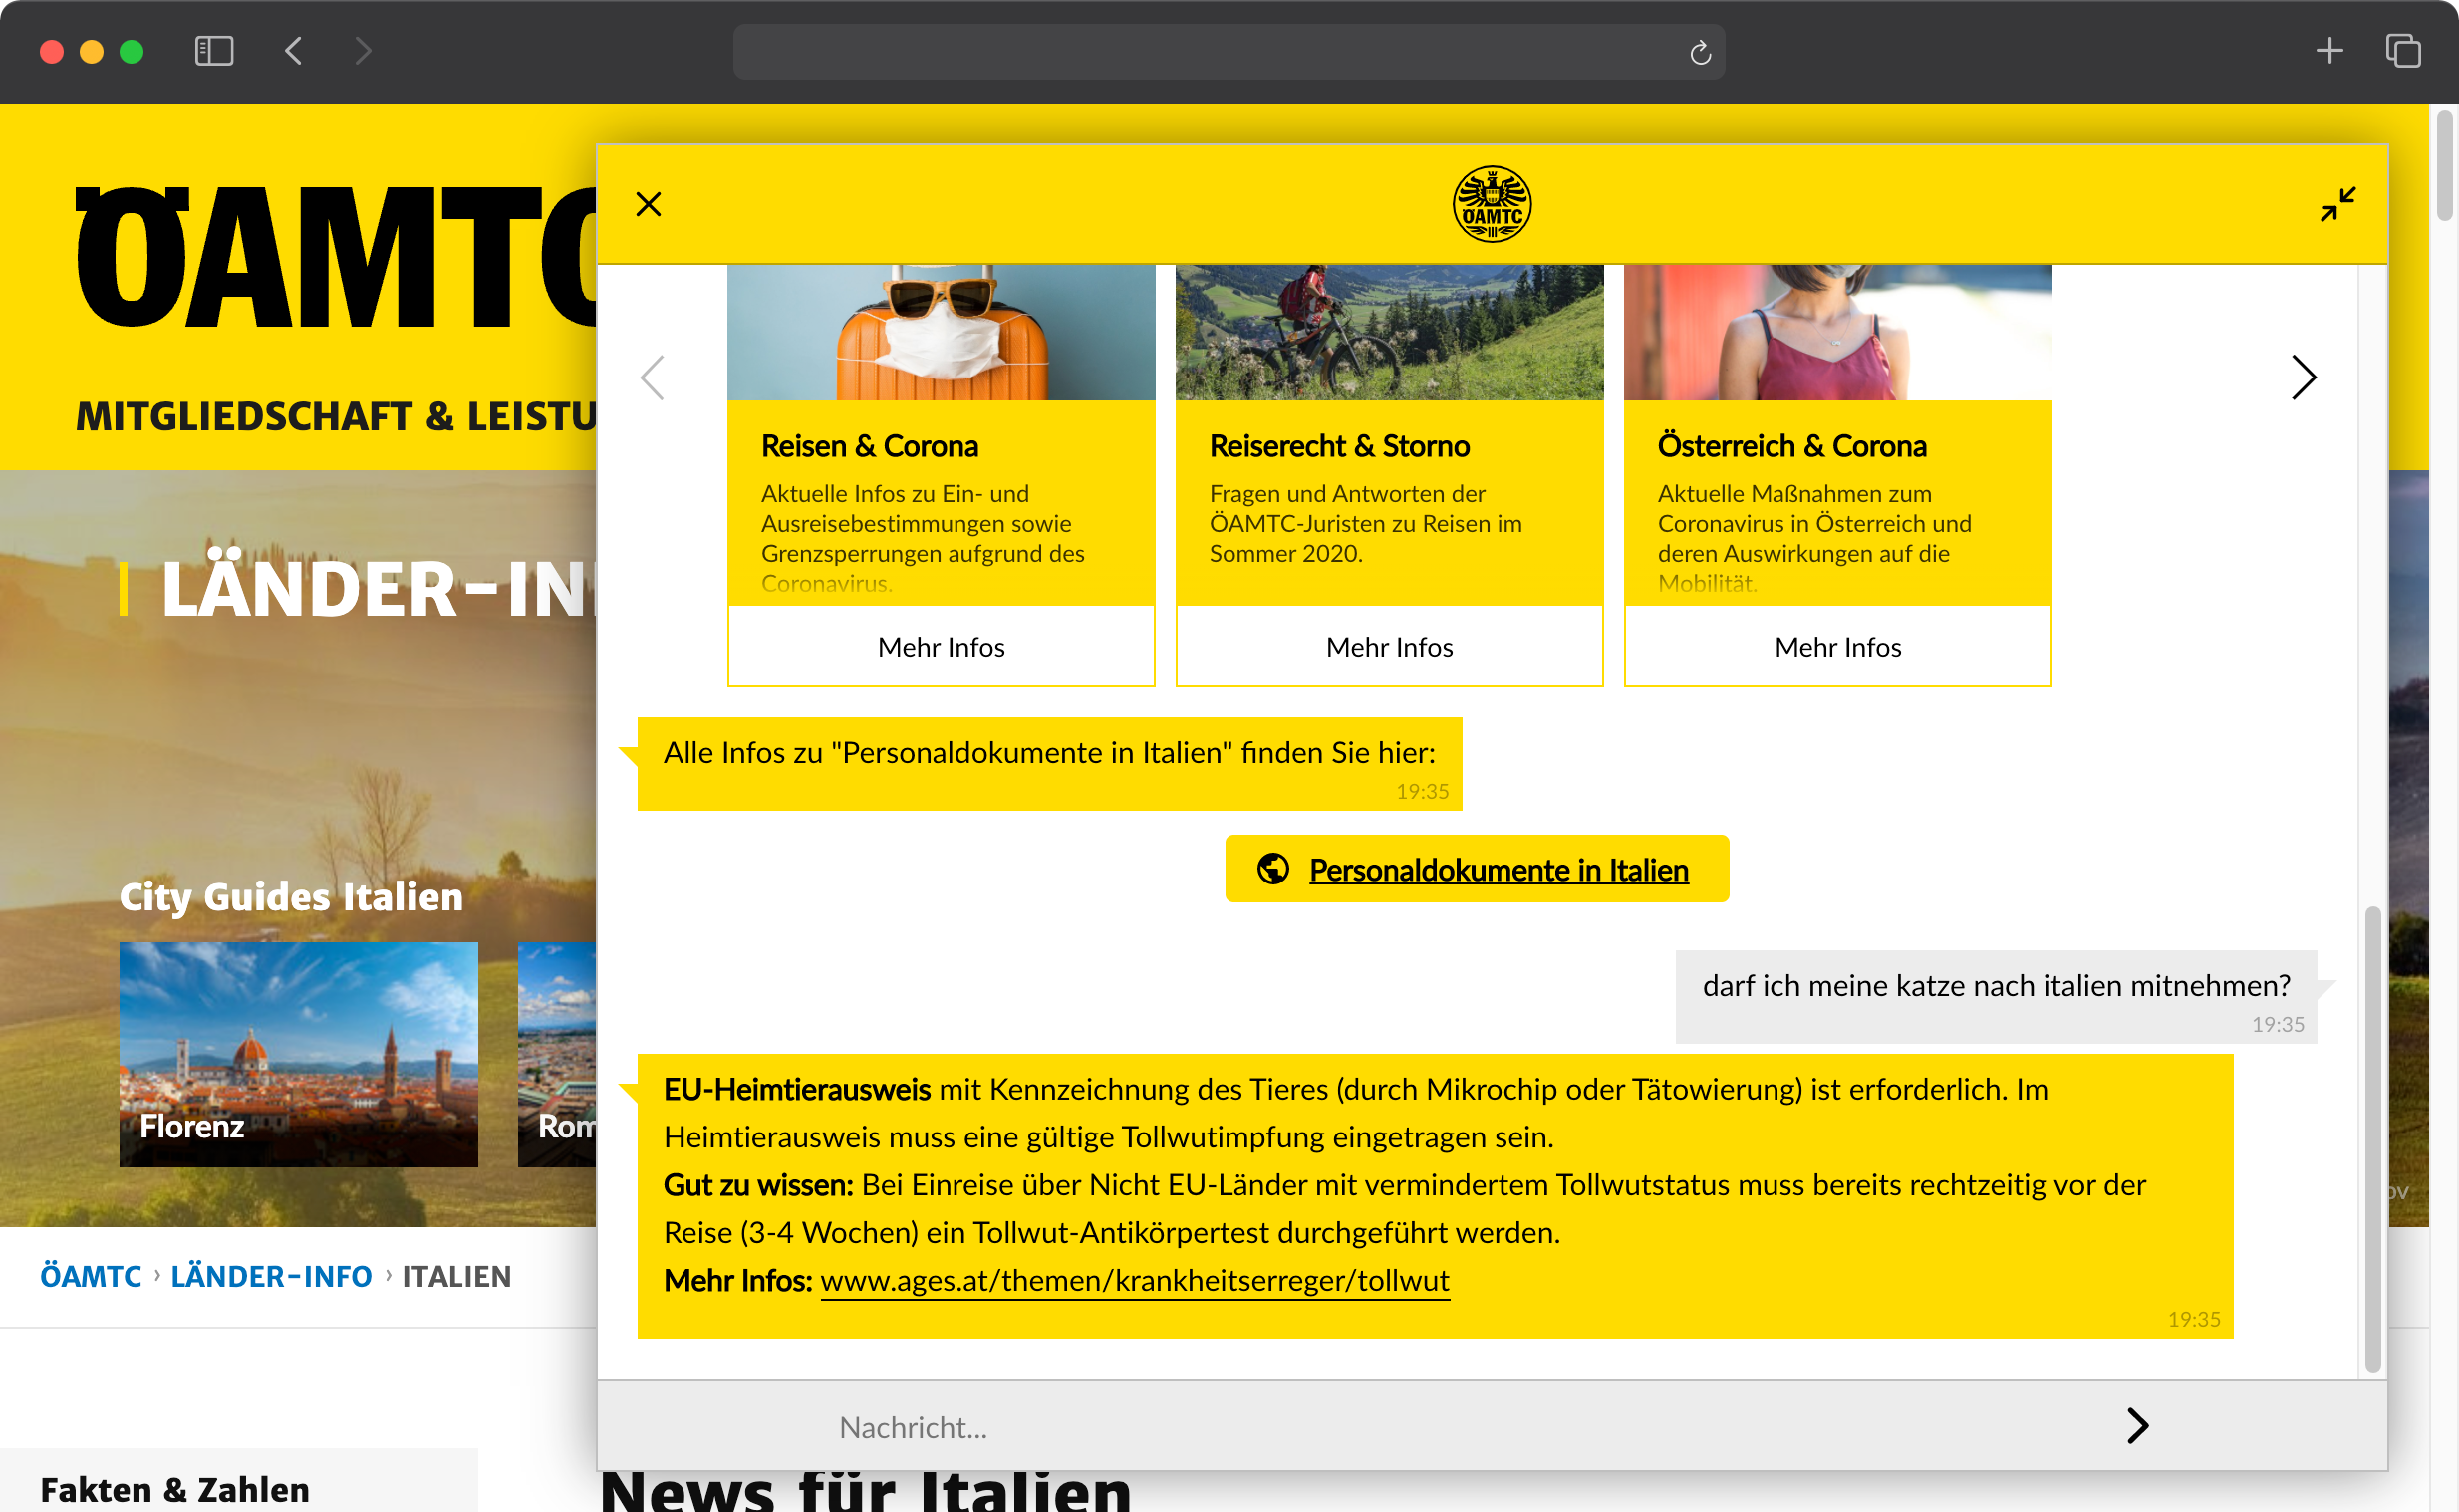Open a new tab with the plus icon
The height and width of the screenshot is (1512, 2459).
point(2329,51)
